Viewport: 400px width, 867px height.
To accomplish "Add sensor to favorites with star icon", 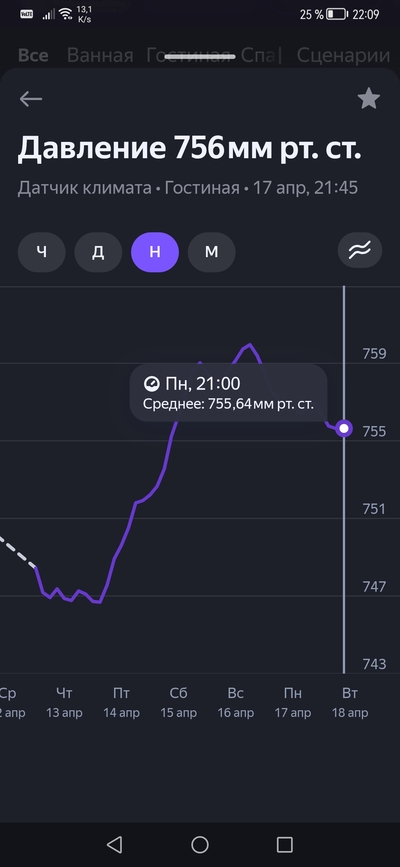I will coord(368,99).
